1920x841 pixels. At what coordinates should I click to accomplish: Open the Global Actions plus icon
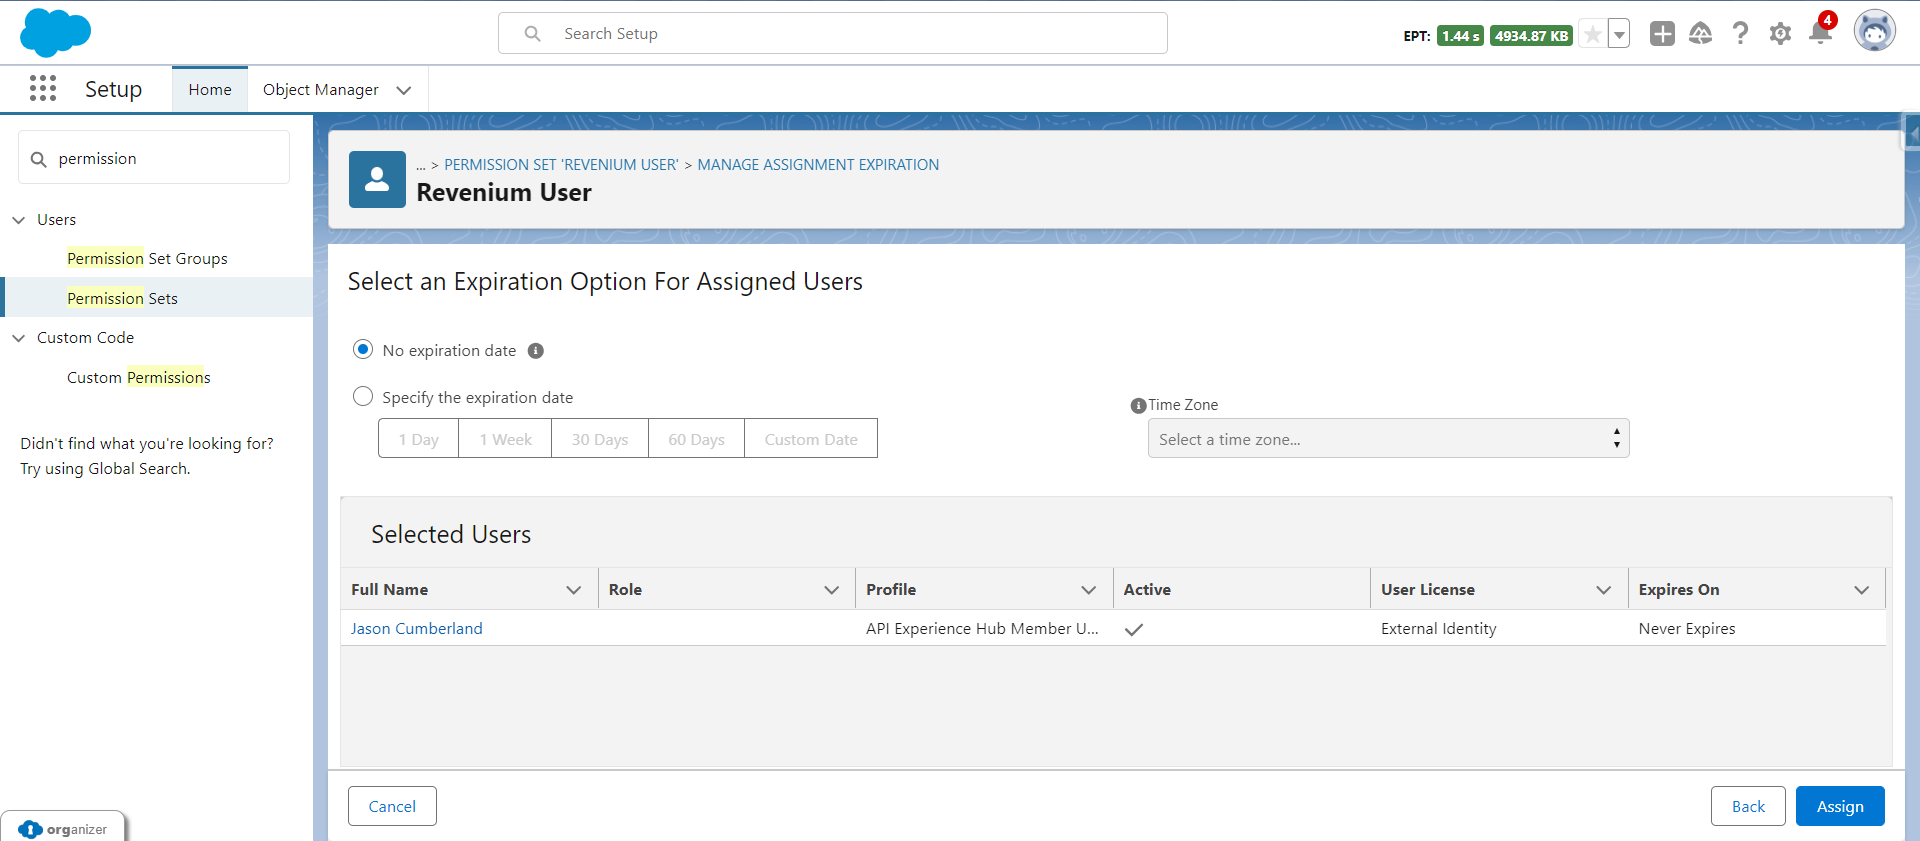point(1662,34)
